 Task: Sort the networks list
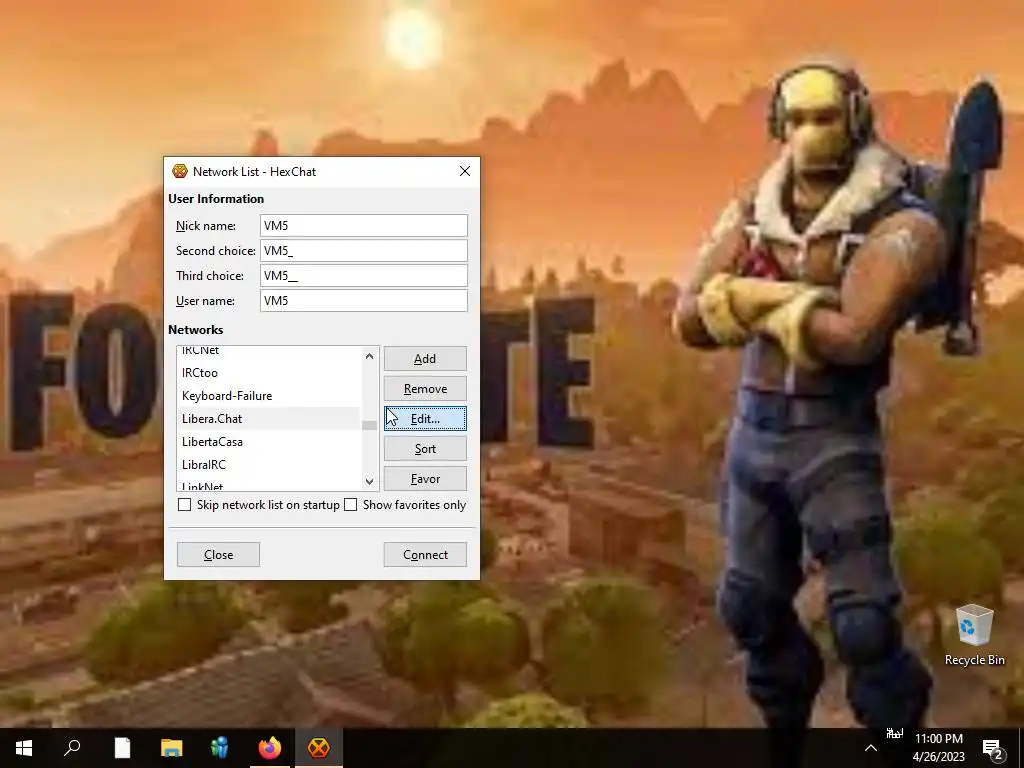[425, 449]
